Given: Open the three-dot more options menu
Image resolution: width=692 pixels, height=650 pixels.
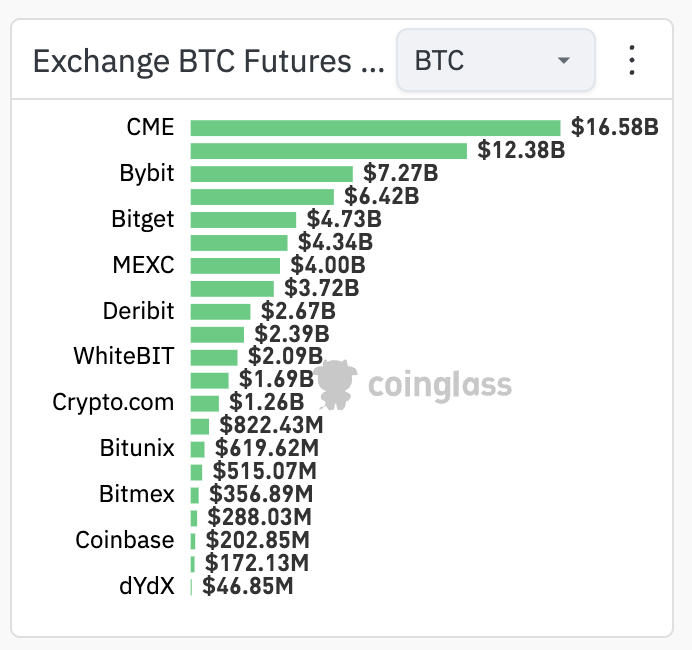Looking at the screenshot, I should coord(631,60).
